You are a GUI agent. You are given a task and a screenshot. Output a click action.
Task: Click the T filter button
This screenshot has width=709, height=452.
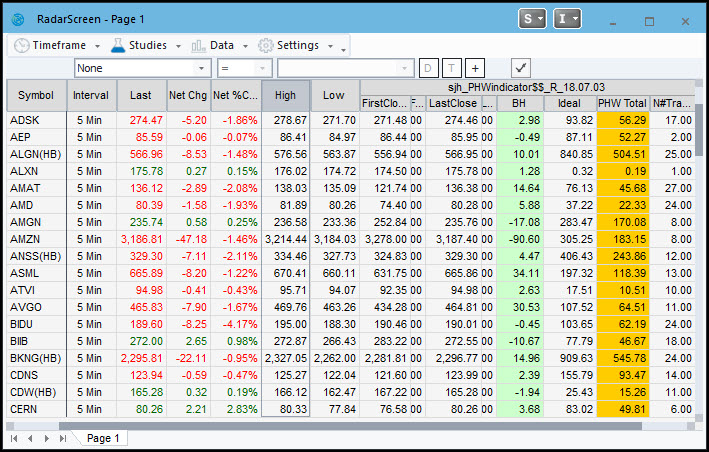(x=451, y=68)
